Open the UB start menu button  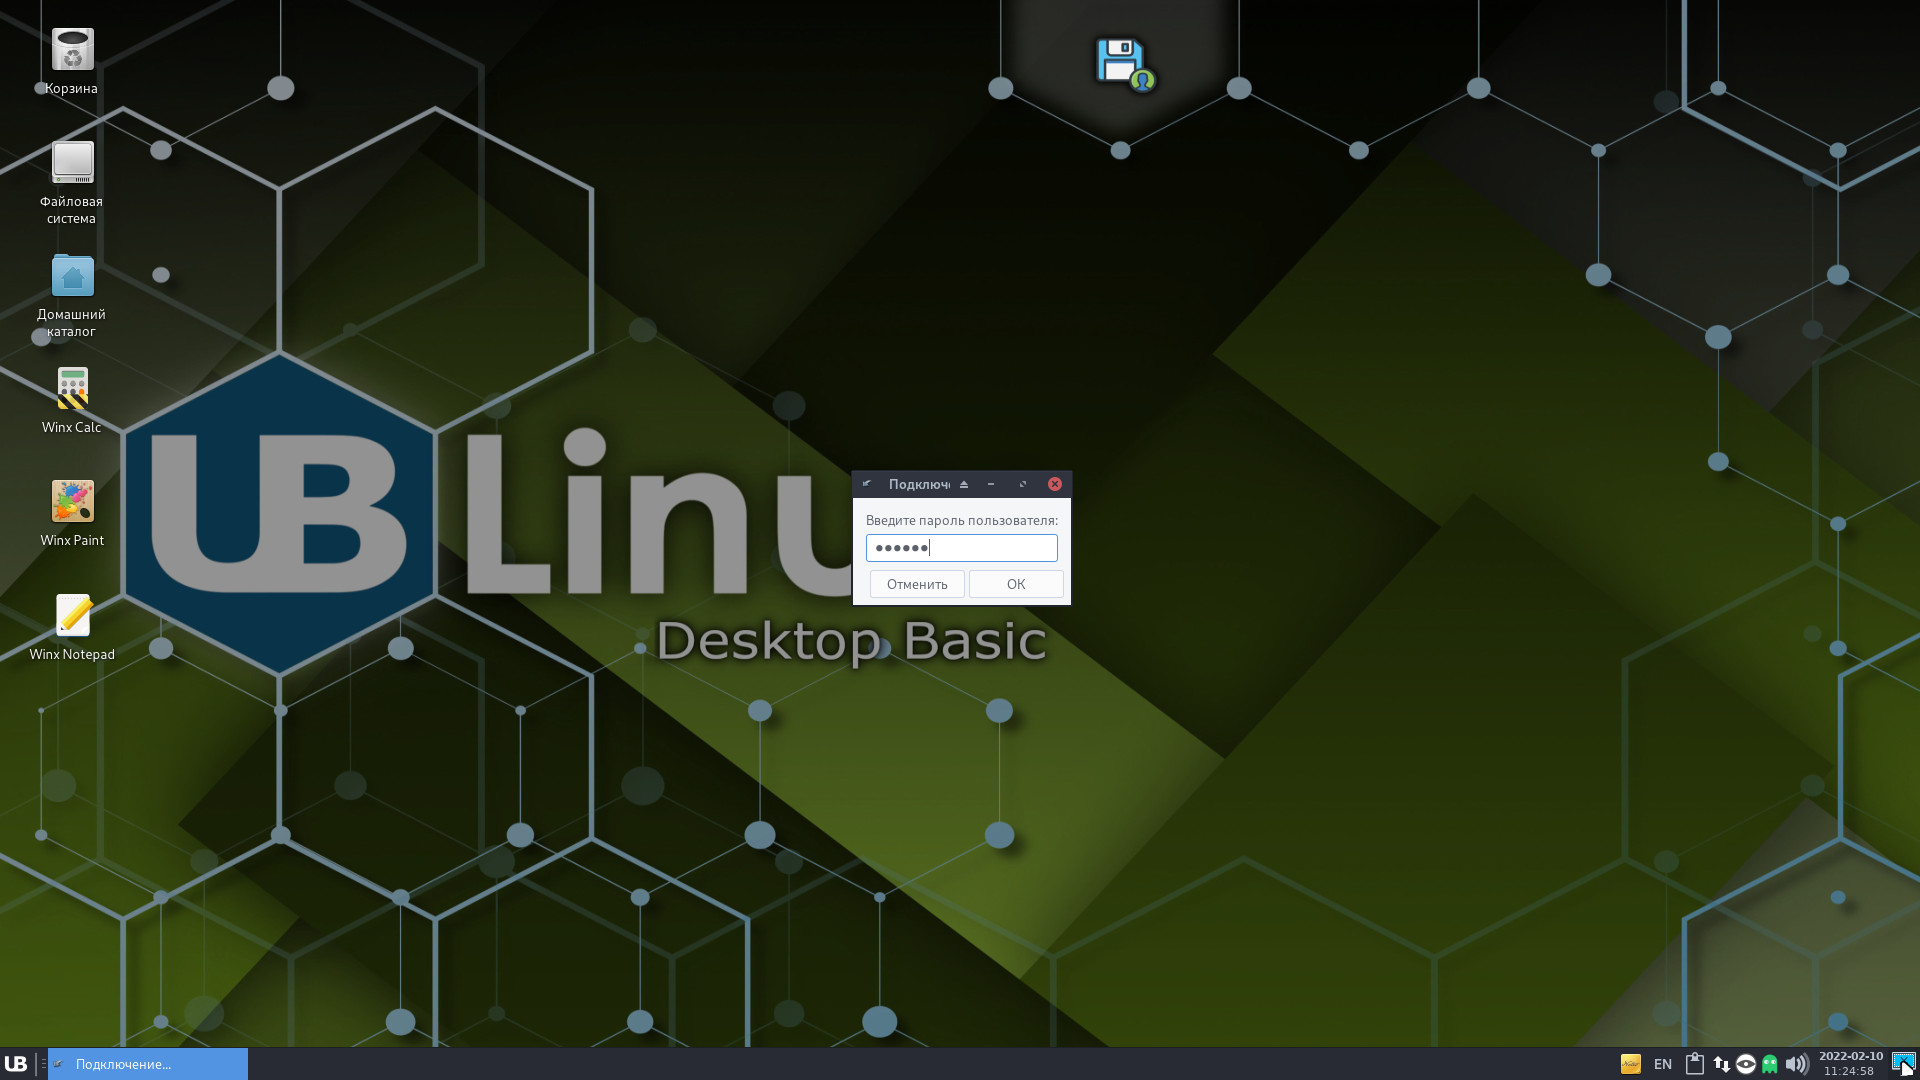click(16, 1064)
